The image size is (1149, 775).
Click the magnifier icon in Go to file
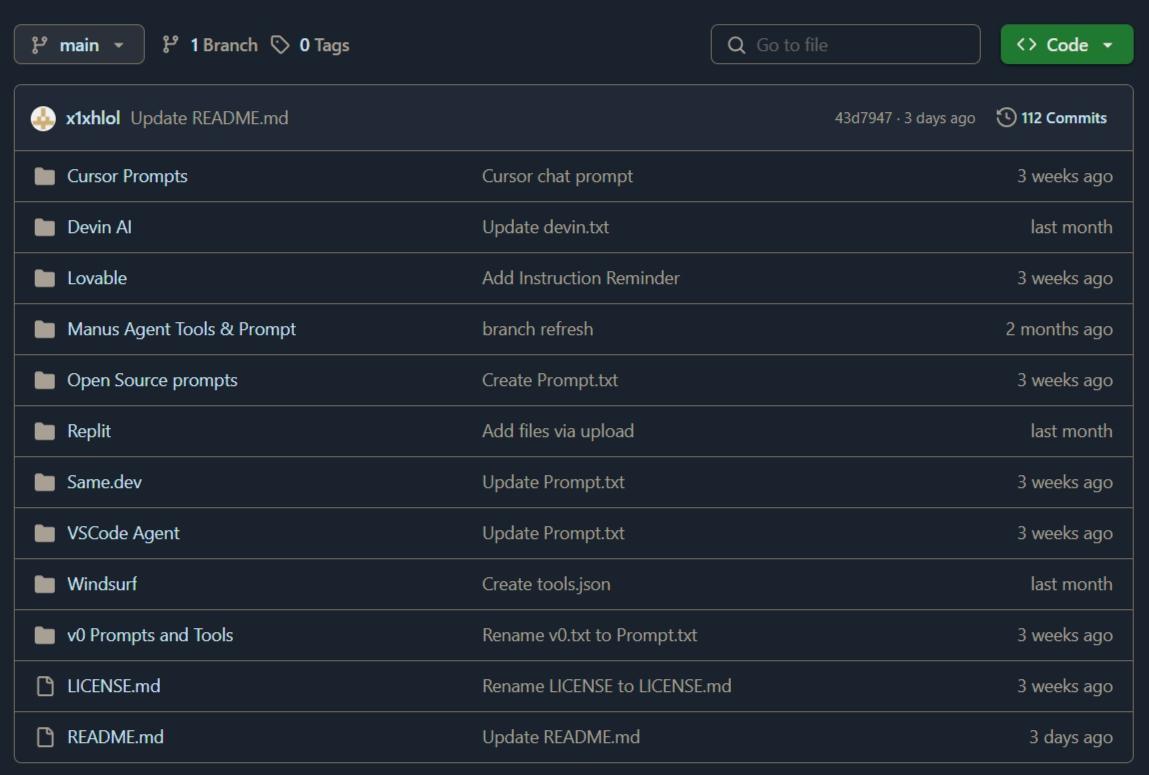[736, 45]
